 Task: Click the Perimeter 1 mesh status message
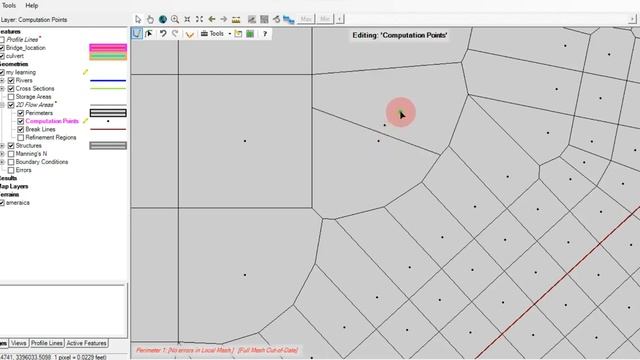[x=217, y=350]
